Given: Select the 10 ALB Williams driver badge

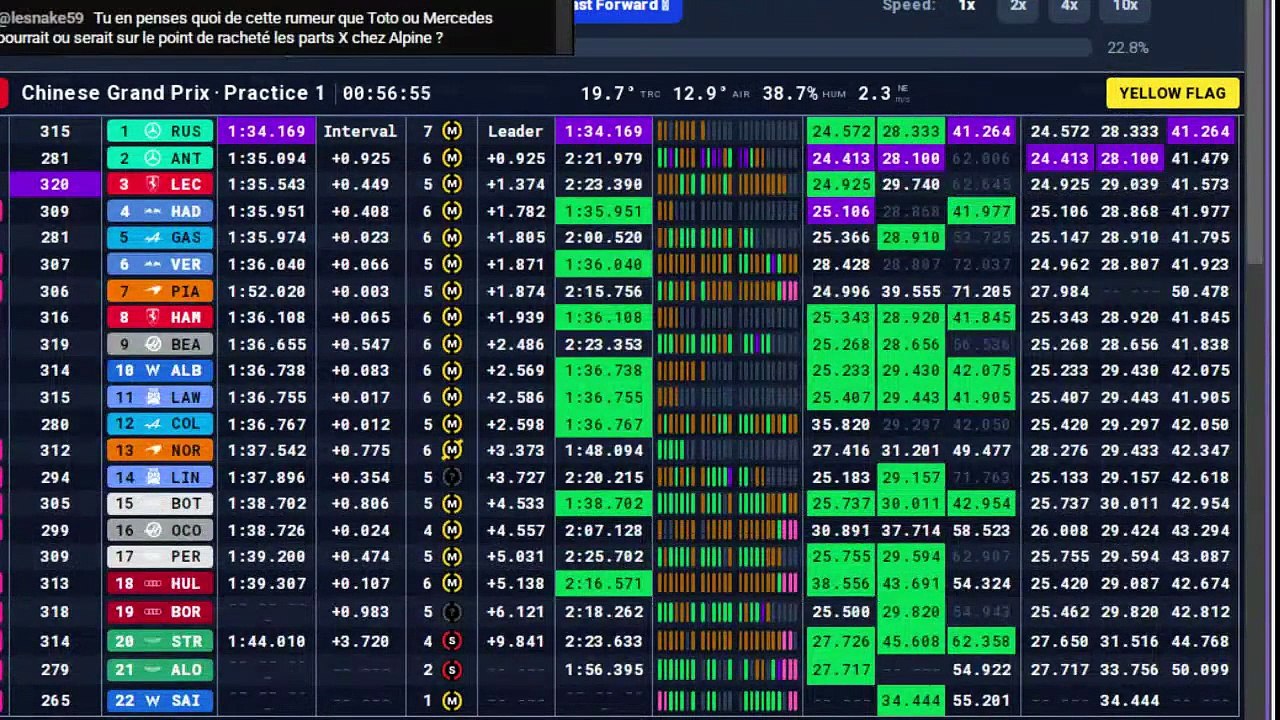Looking at the screenshot, I should [160, 370].
